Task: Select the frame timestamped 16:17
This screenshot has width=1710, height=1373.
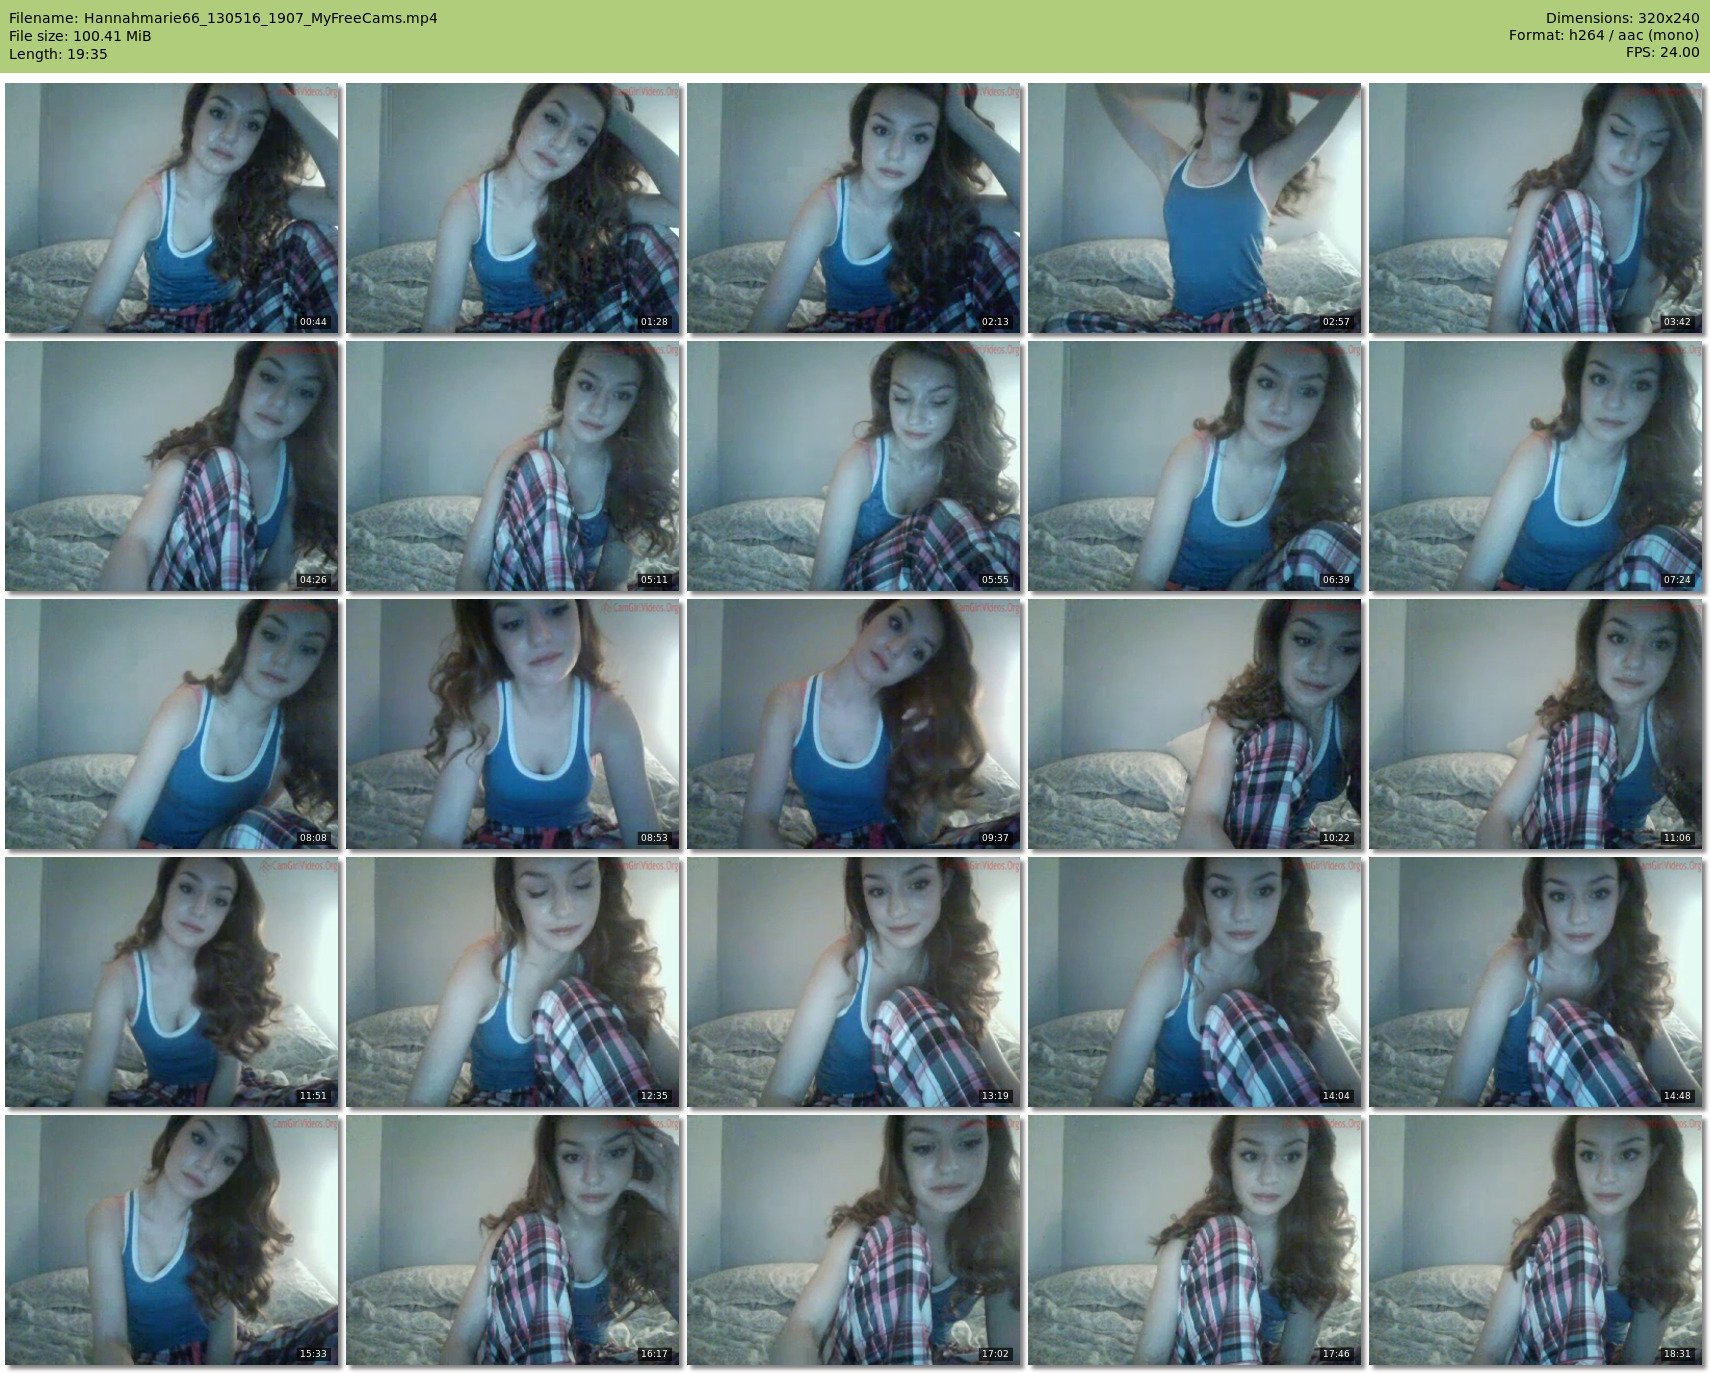Action: (x=513, y=1240)
